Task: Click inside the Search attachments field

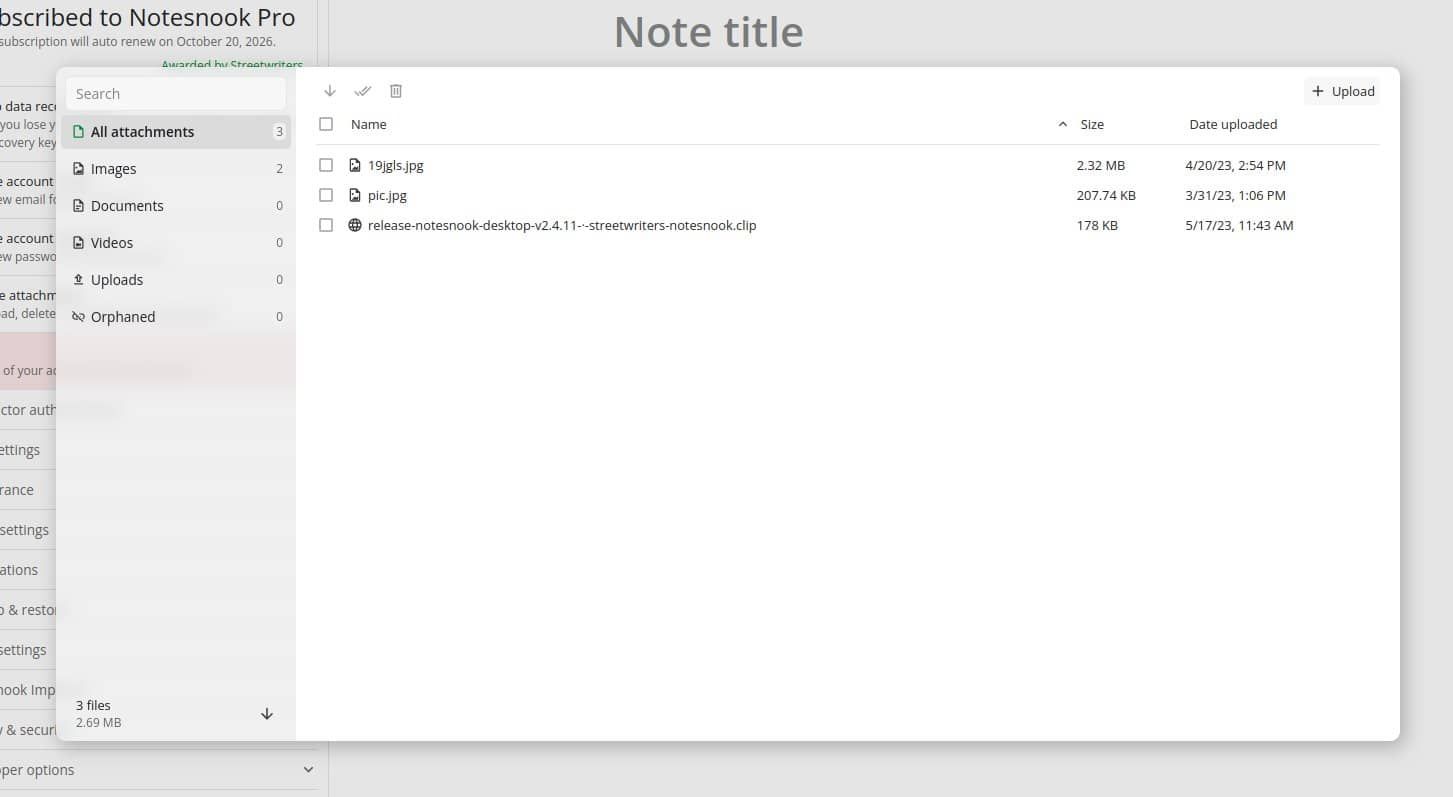Action: point(175,93)
